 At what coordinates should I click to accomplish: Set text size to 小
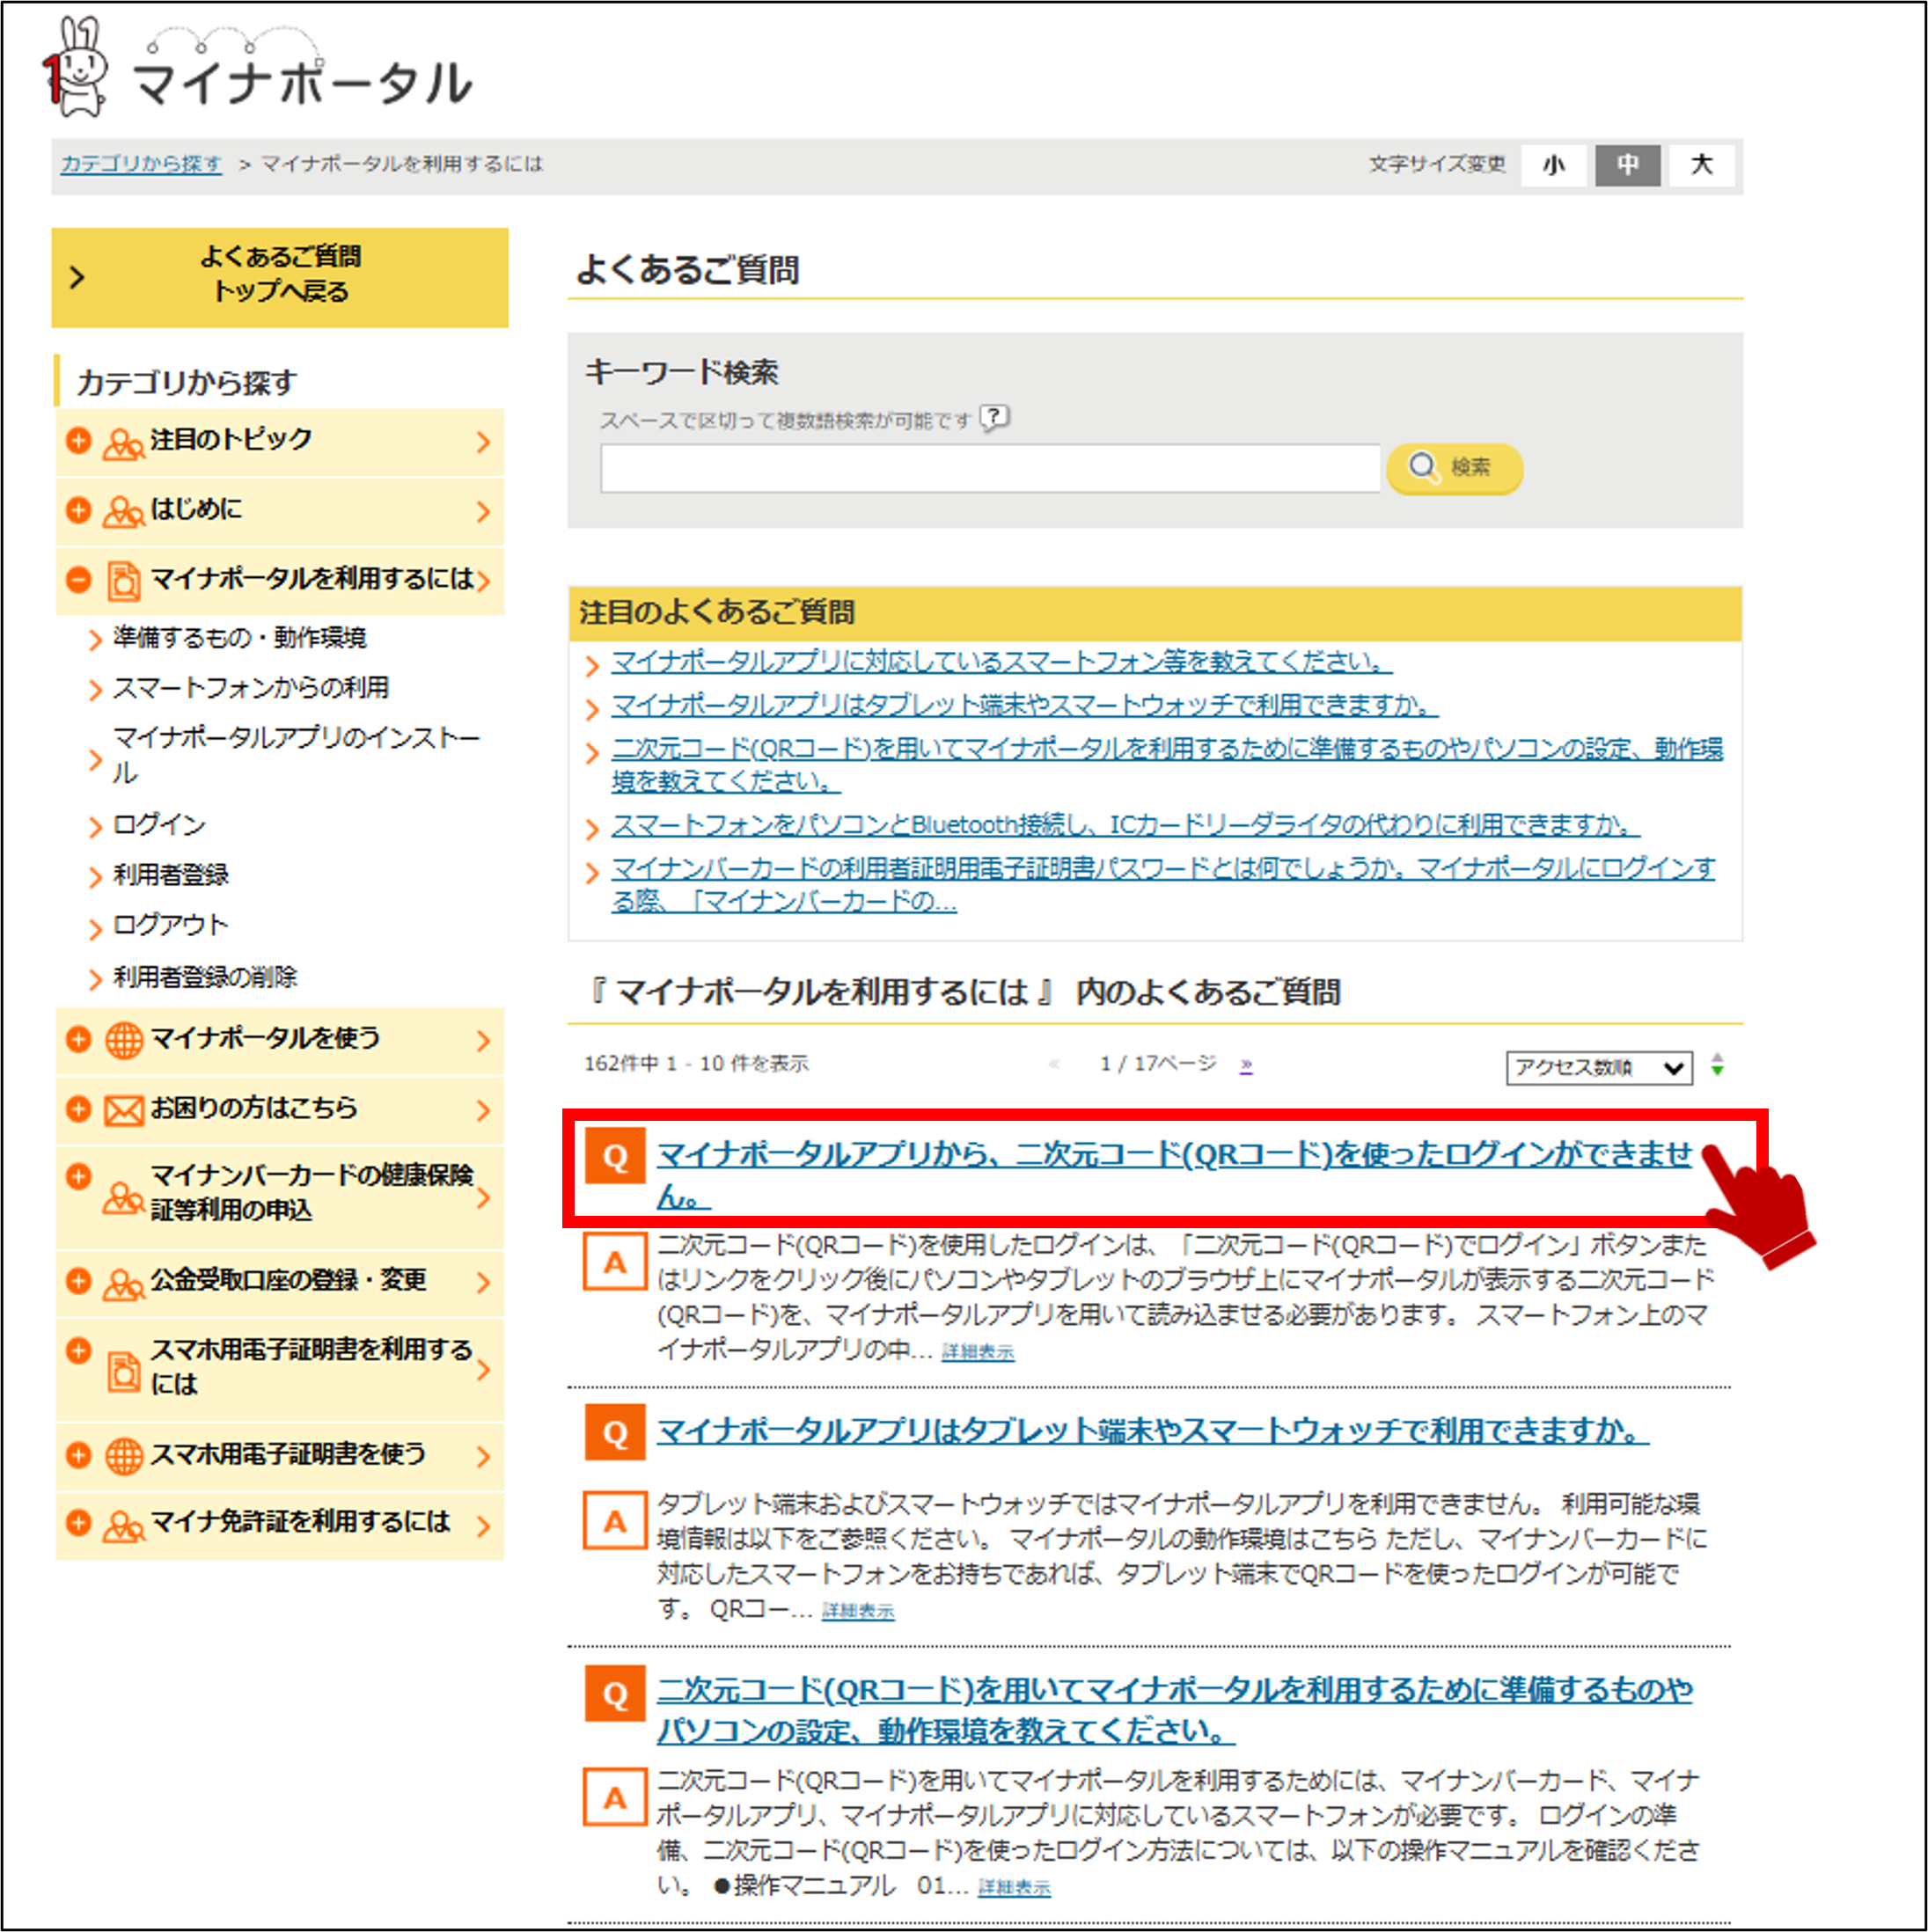tap(1553, 165)
